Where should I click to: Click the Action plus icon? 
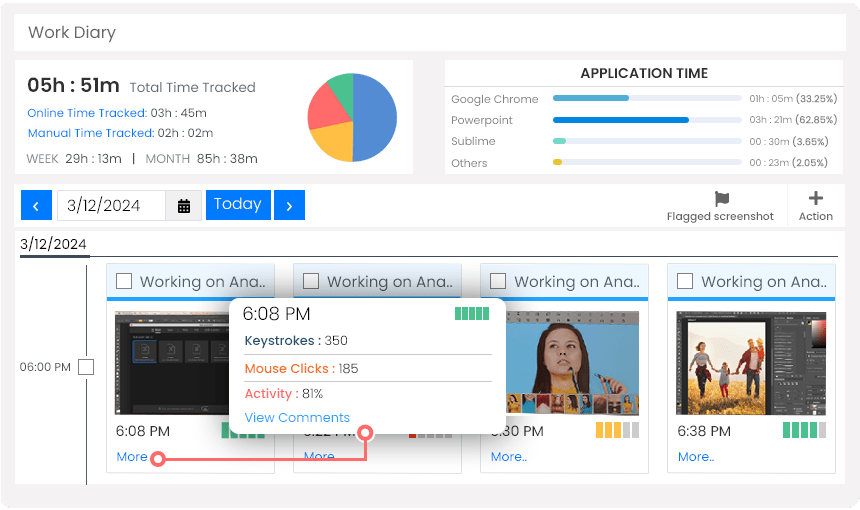pyautogui.click(x=815, y=199)
